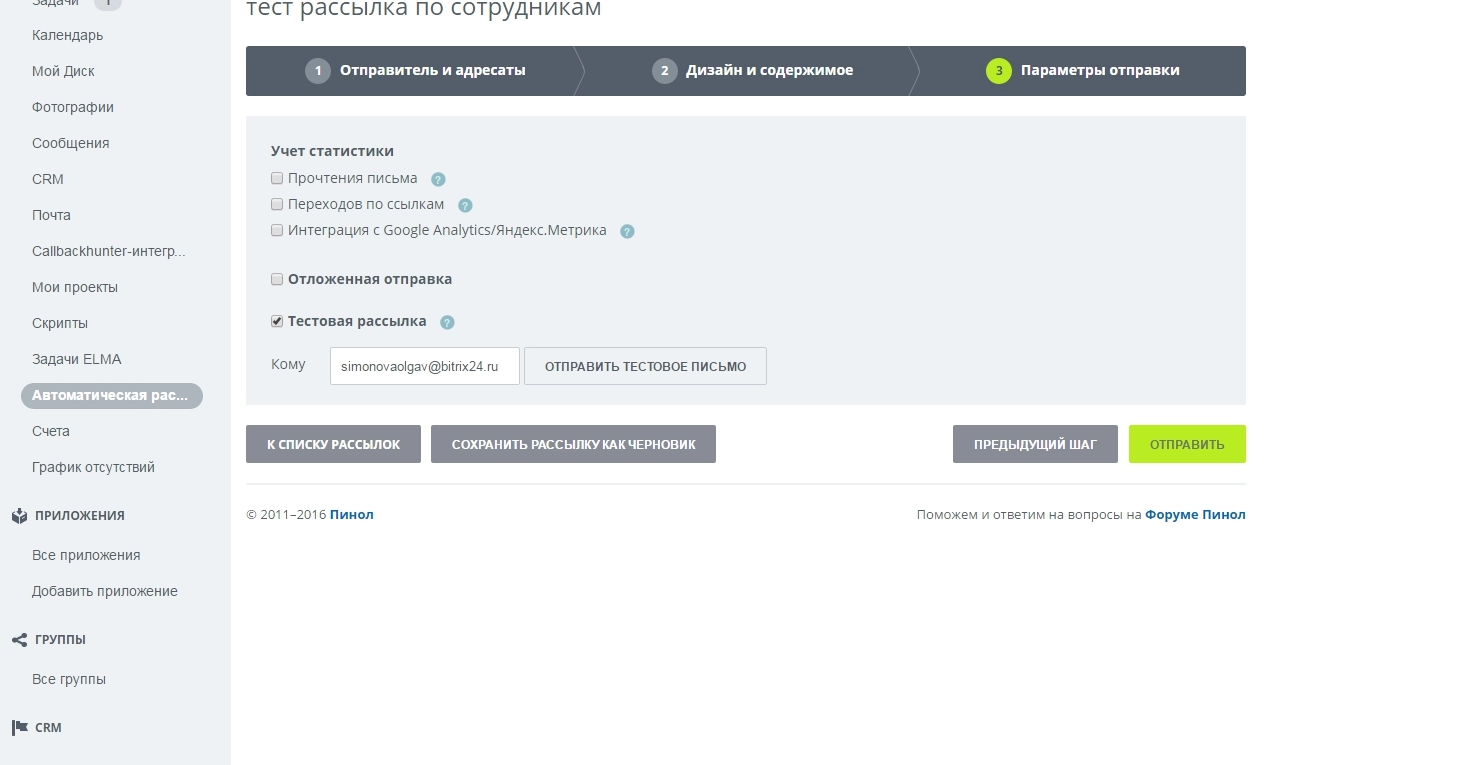This screenshot has height=765, width=1481.
Task: Uncheck the Тестовая рассылка checkbox
Action: (x=277, y=321)
